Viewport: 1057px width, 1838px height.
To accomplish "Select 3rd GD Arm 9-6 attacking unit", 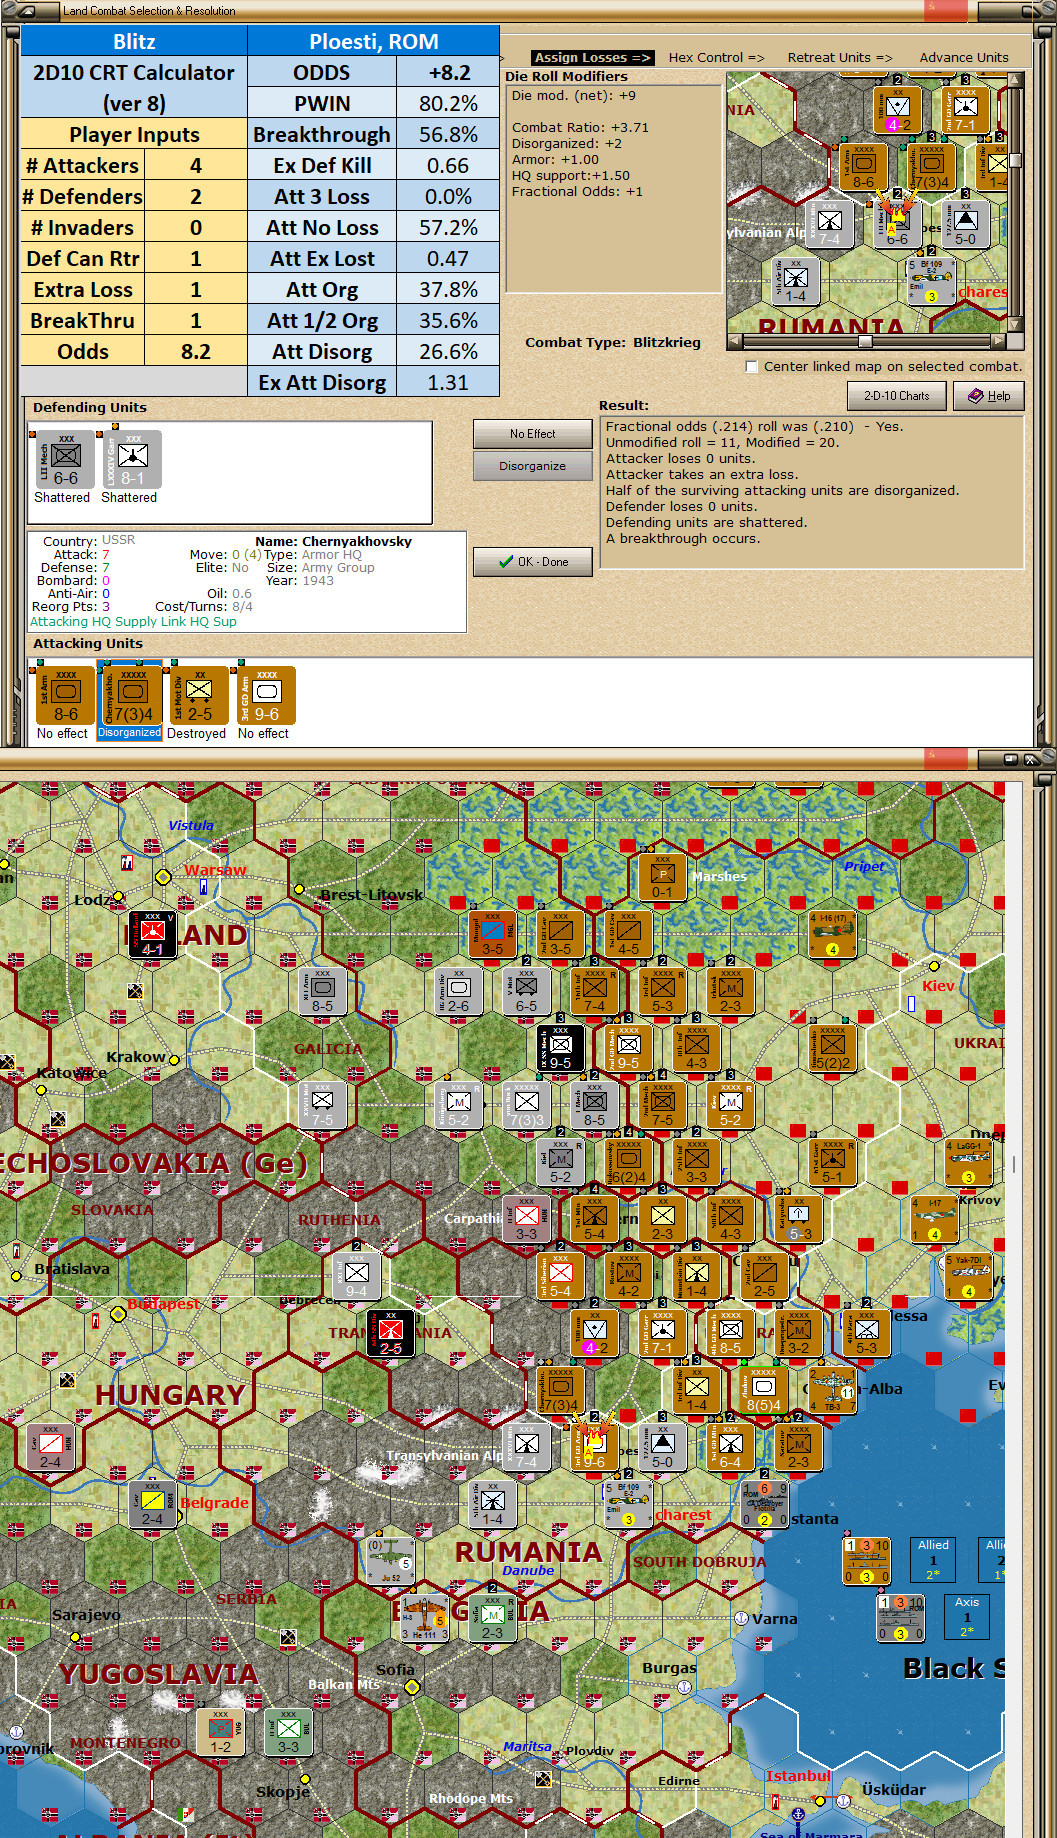I will click(266, 695).
